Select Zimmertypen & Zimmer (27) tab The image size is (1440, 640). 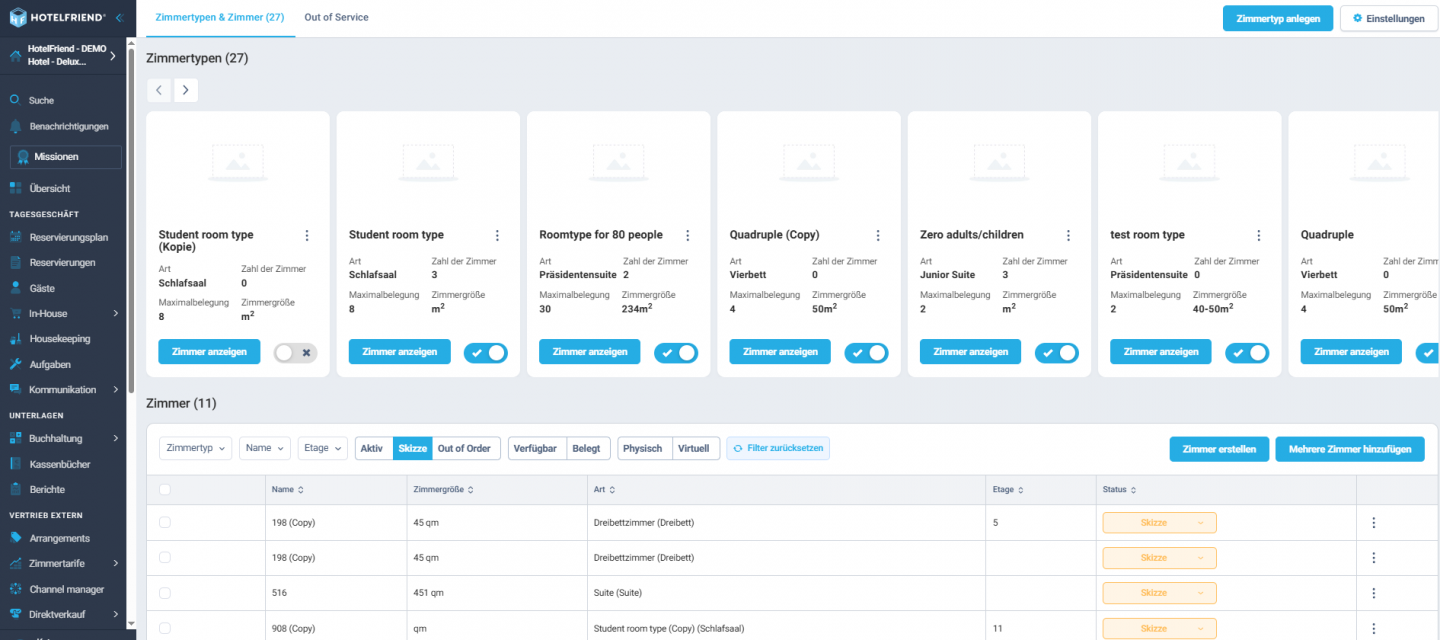pyautogui.click(x=220, y=17)
